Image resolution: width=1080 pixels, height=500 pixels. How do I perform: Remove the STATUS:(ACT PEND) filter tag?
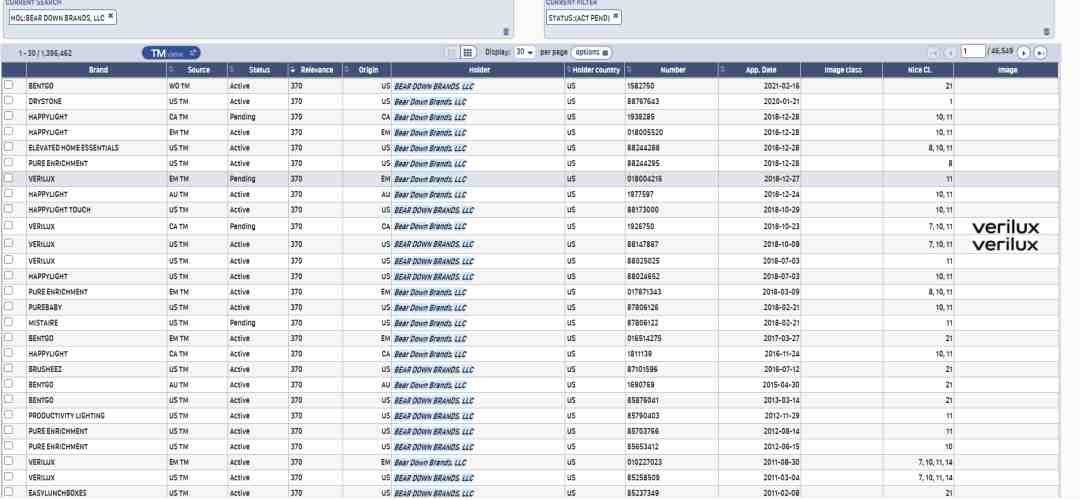coord(615,17)
